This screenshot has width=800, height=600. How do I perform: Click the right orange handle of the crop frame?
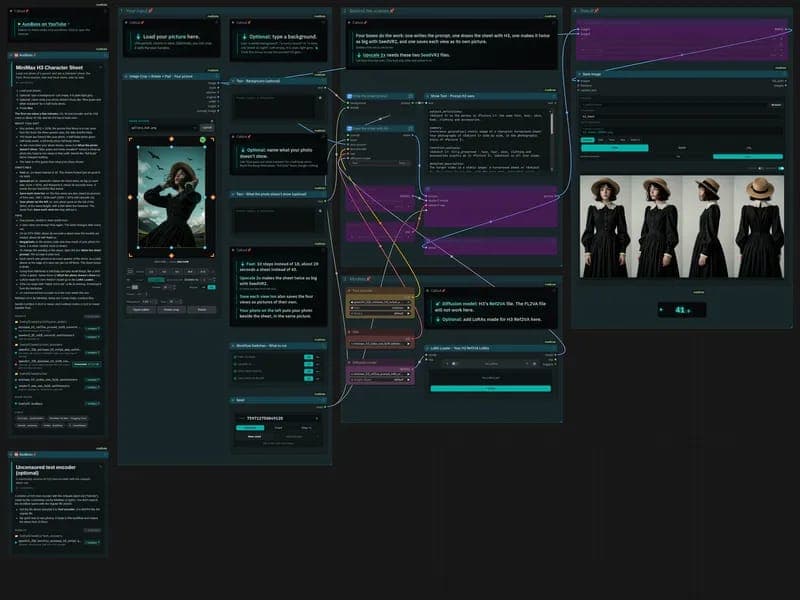(x=213, y=197)
